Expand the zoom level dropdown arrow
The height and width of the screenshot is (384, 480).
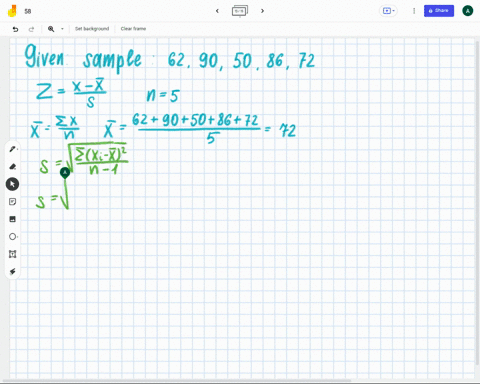[62, 29]
